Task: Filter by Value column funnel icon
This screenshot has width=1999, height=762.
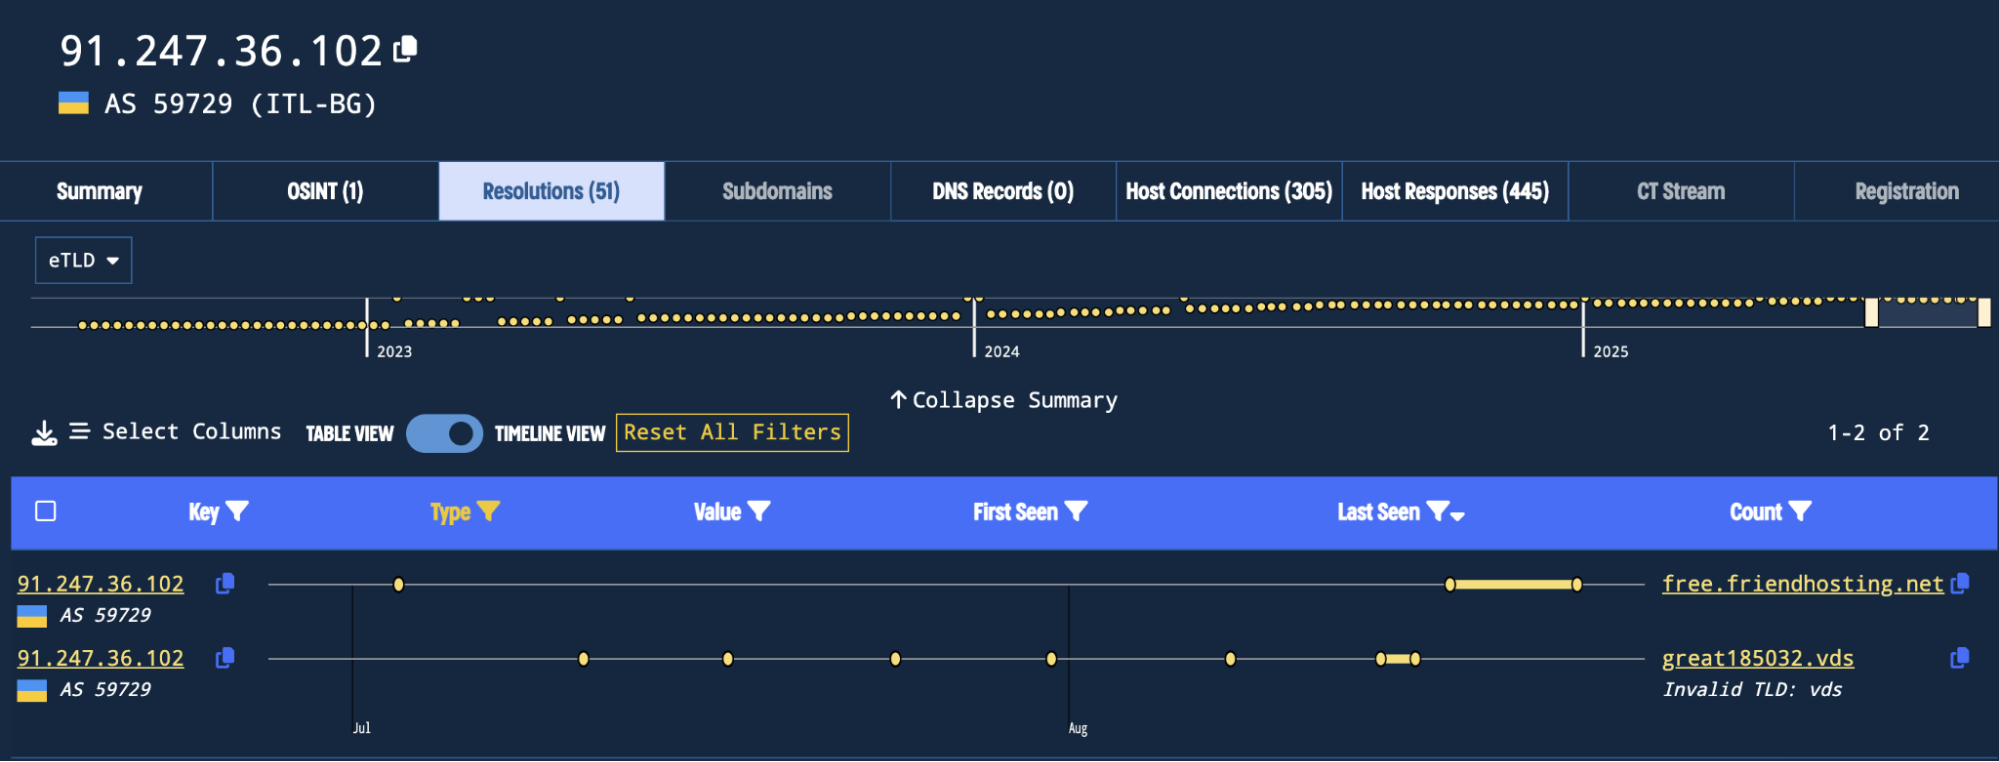Action: click(759, 511)
